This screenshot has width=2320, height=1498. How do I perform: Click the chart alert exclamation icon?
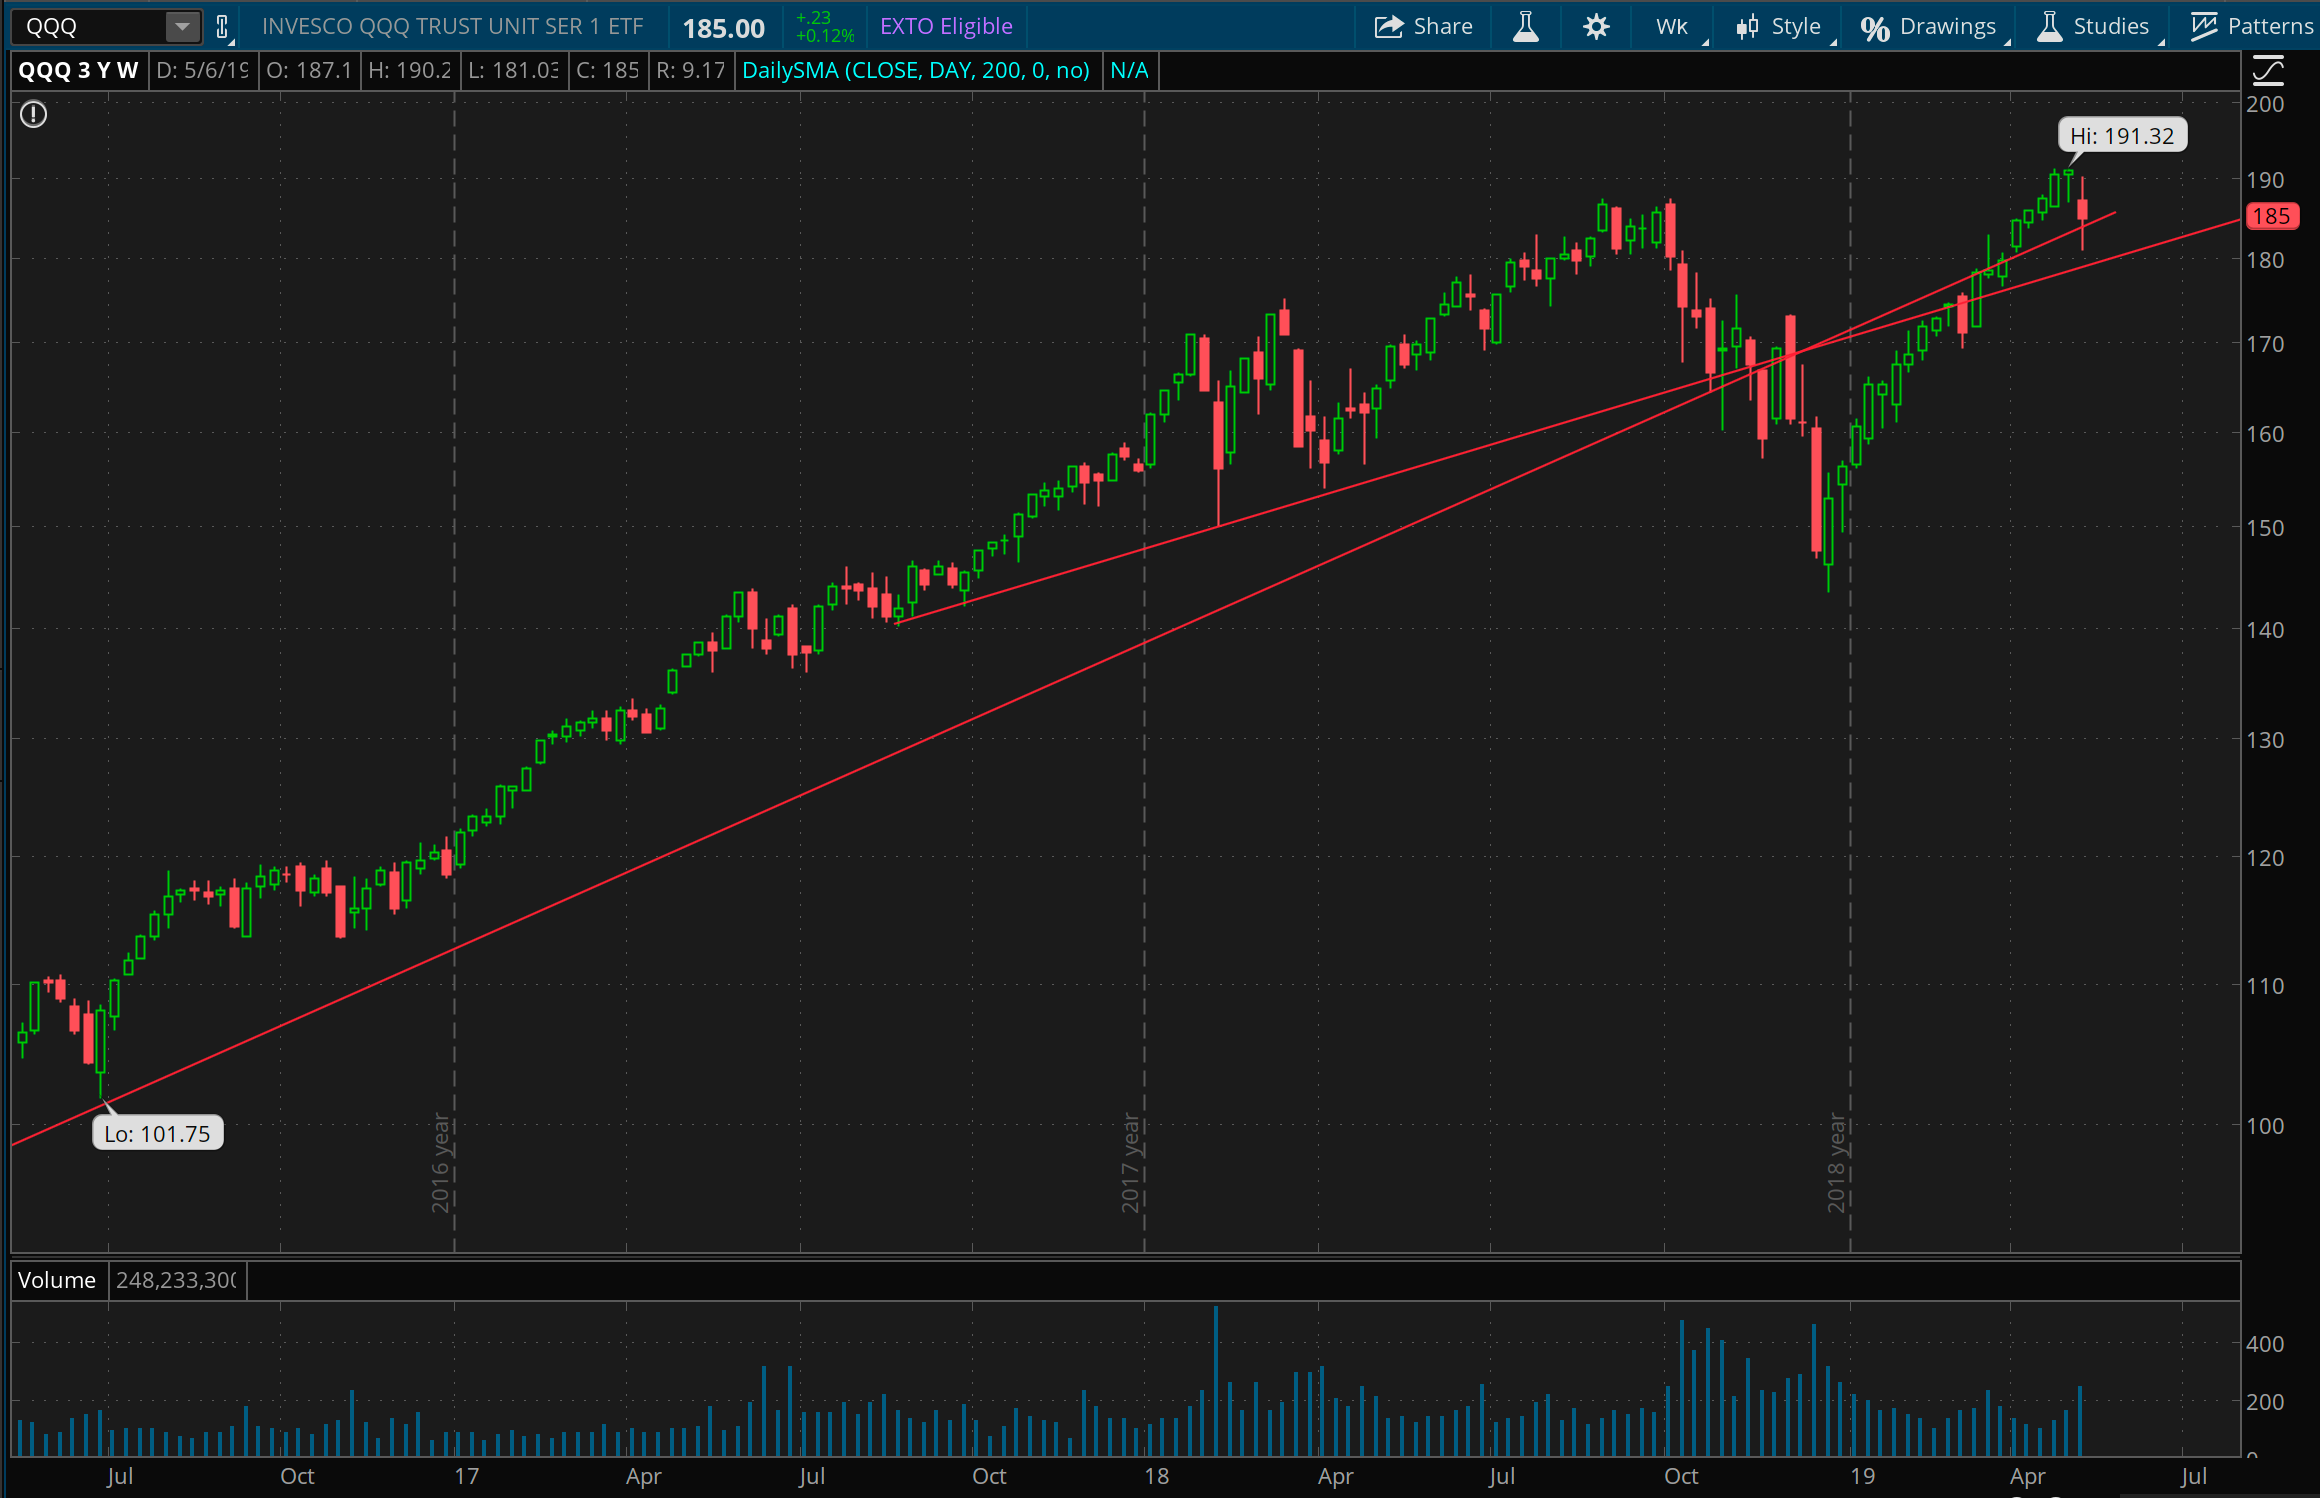click(34, 115)
